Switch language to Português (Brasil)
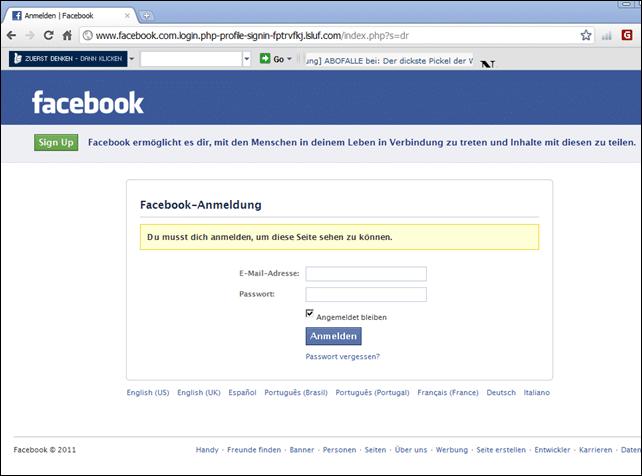This screenshot has width=642, height=476. [x=296, y=393]
